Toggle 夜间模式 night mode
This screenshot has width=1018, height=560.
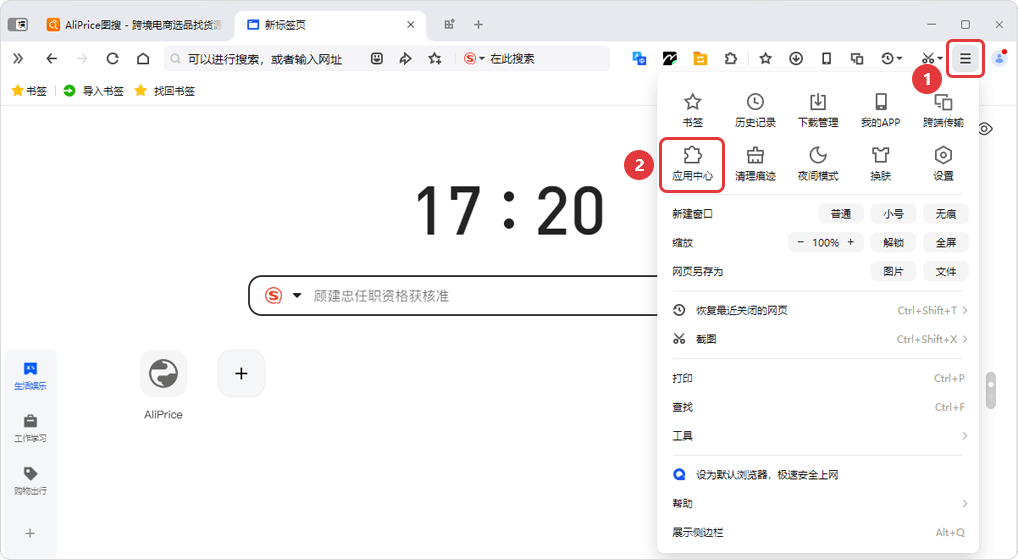(x=817, y=164)
